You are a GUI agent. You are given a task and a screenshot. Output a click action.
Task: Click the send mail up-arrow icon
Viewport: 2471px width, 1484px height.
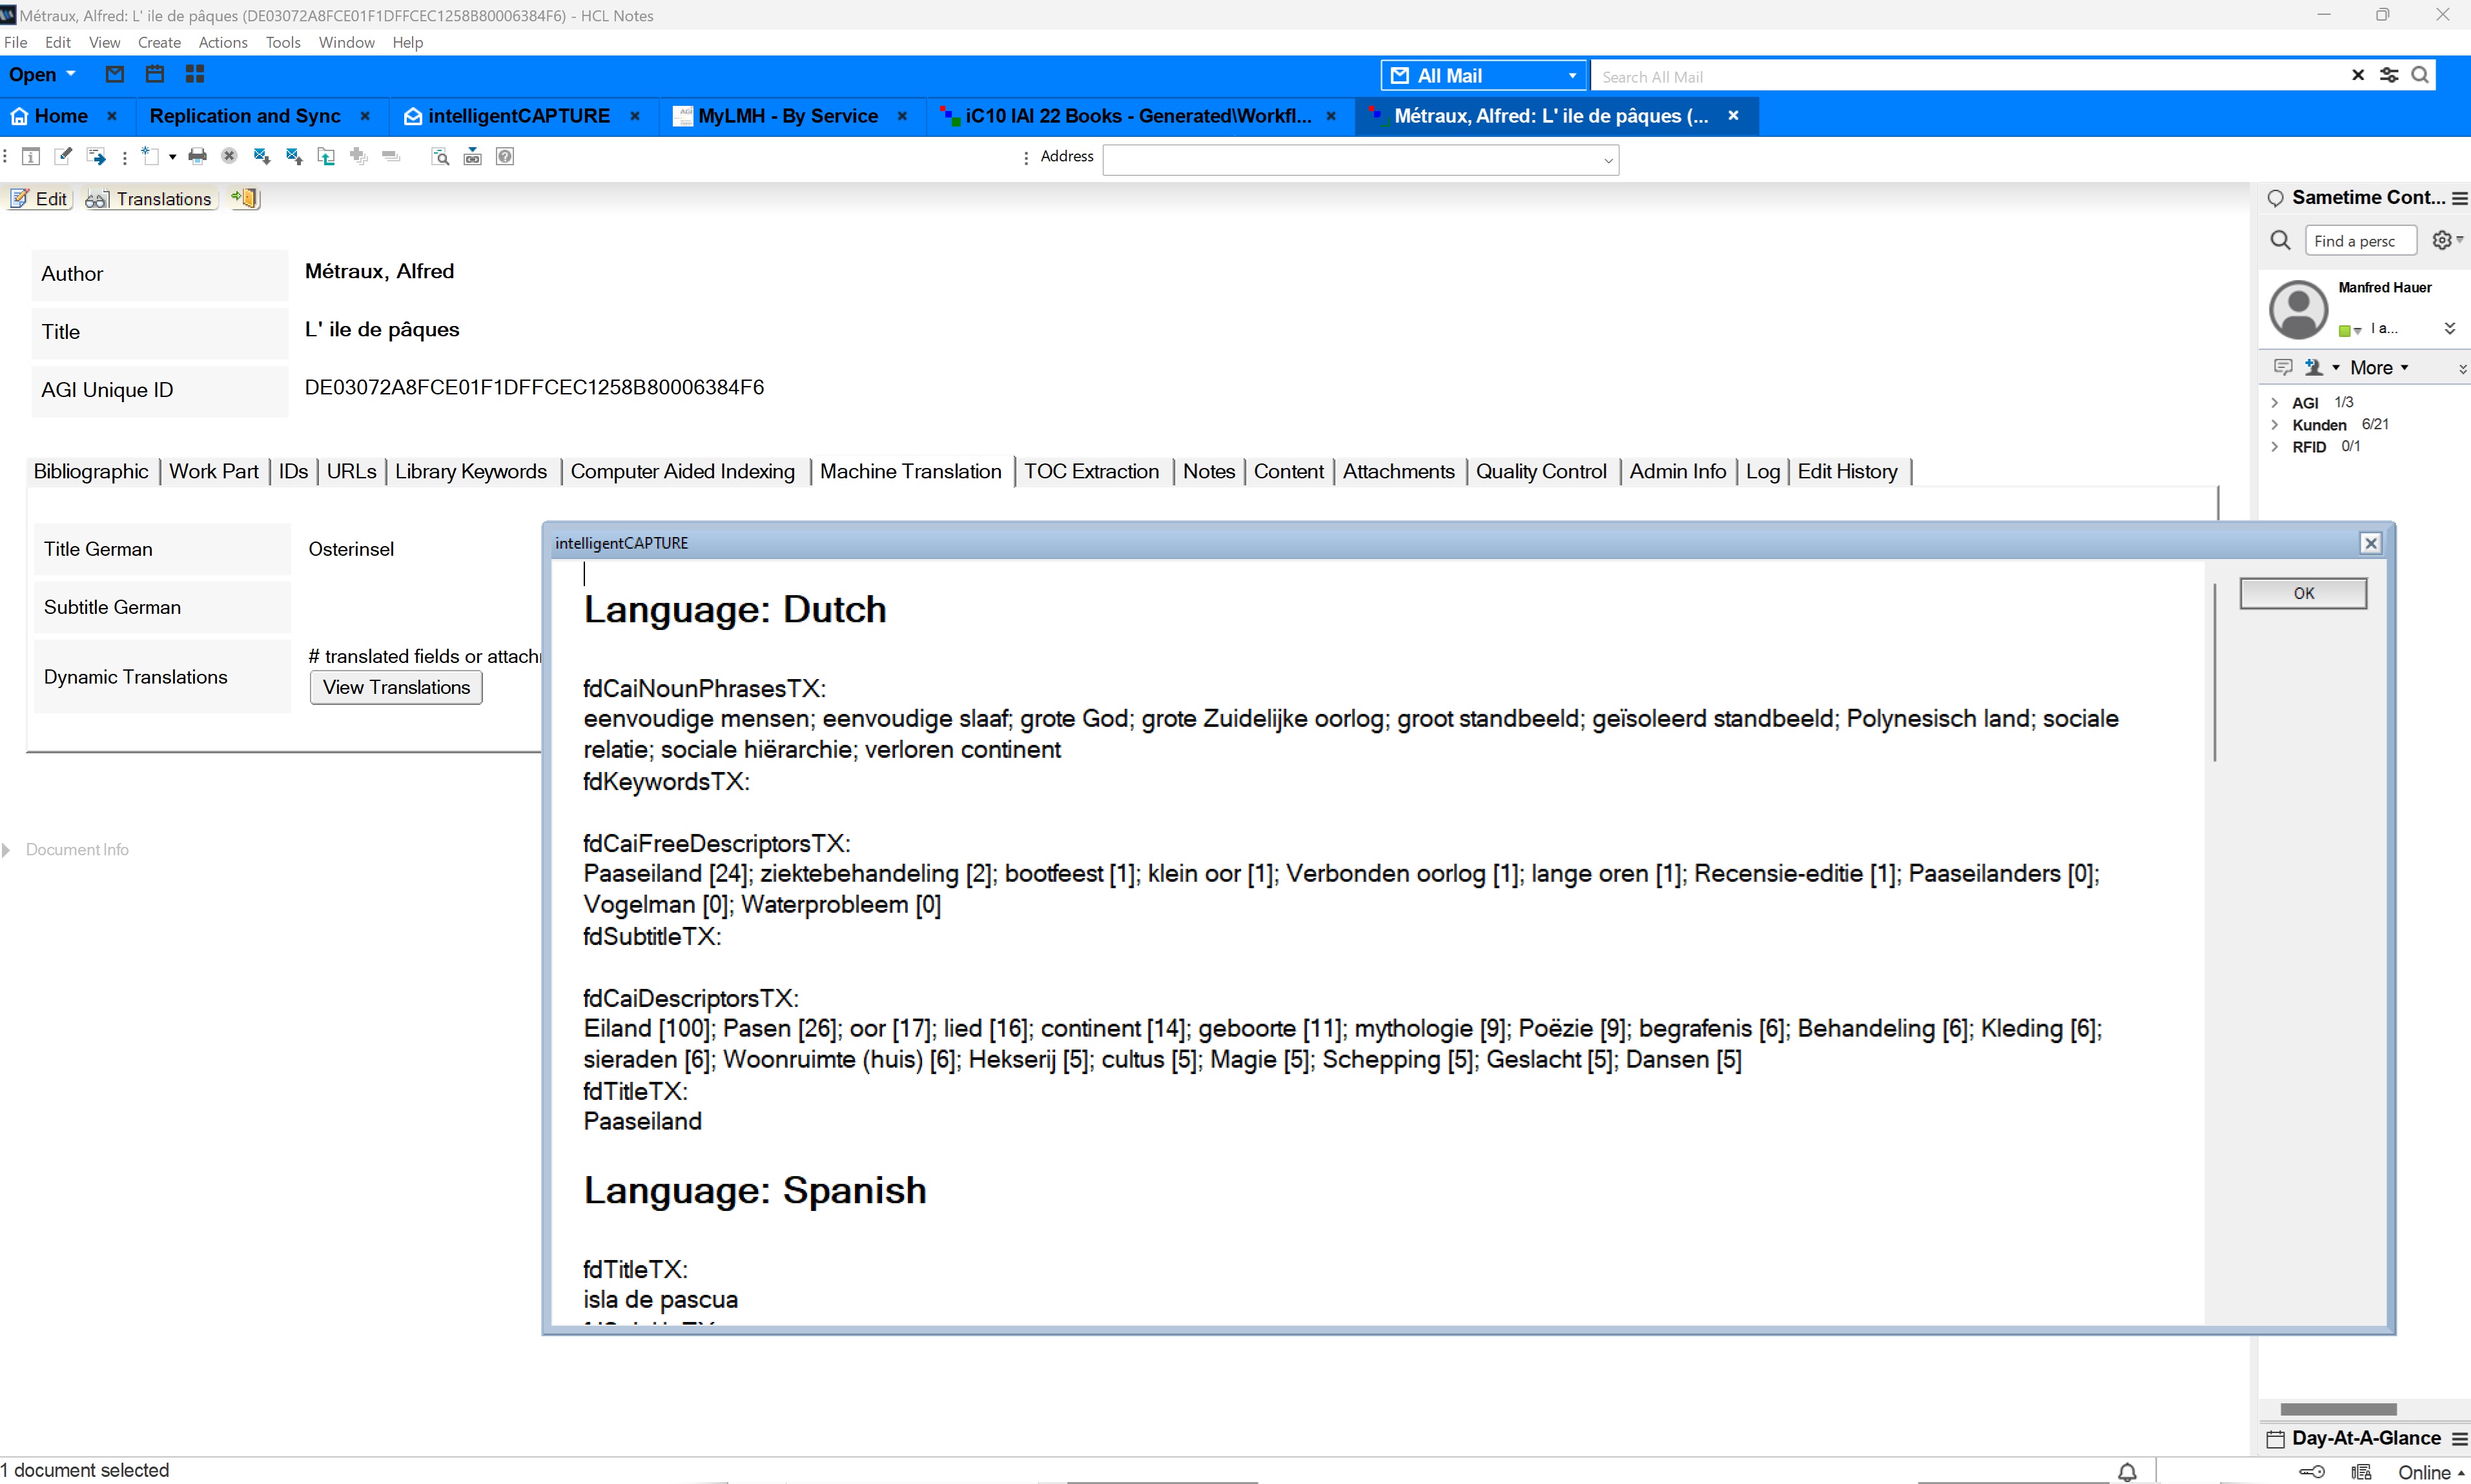click(x=294, y=156)
